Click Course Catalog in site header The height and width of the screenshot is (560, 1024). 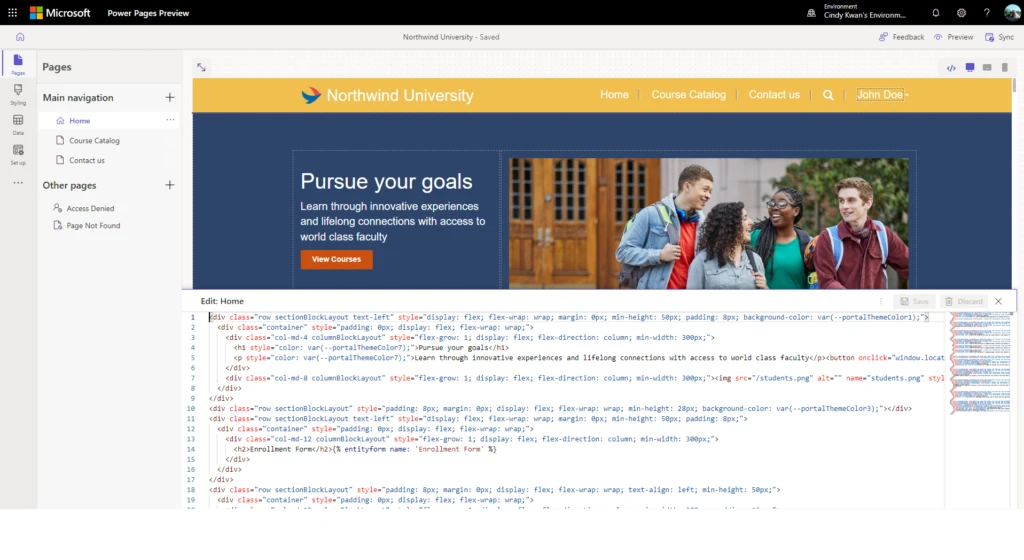coord(688,95)
